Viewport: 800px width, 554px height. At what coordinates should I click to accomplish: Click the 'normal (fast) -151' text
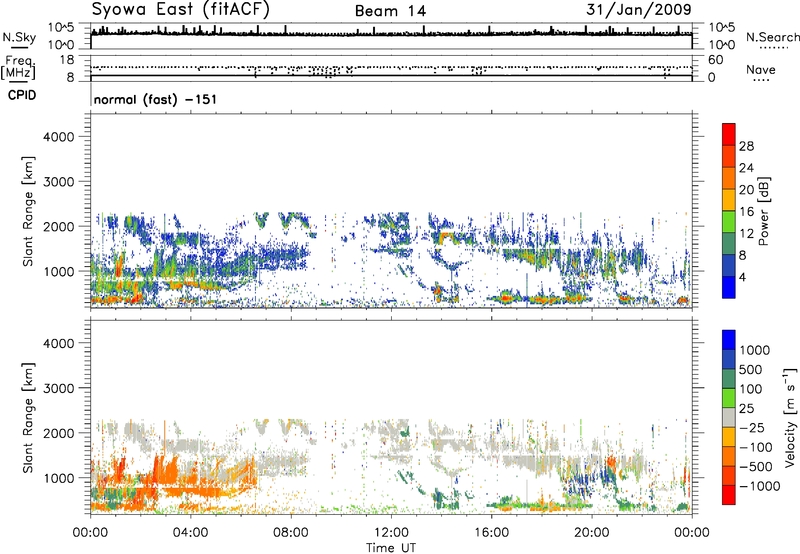(x=155, y=99)
